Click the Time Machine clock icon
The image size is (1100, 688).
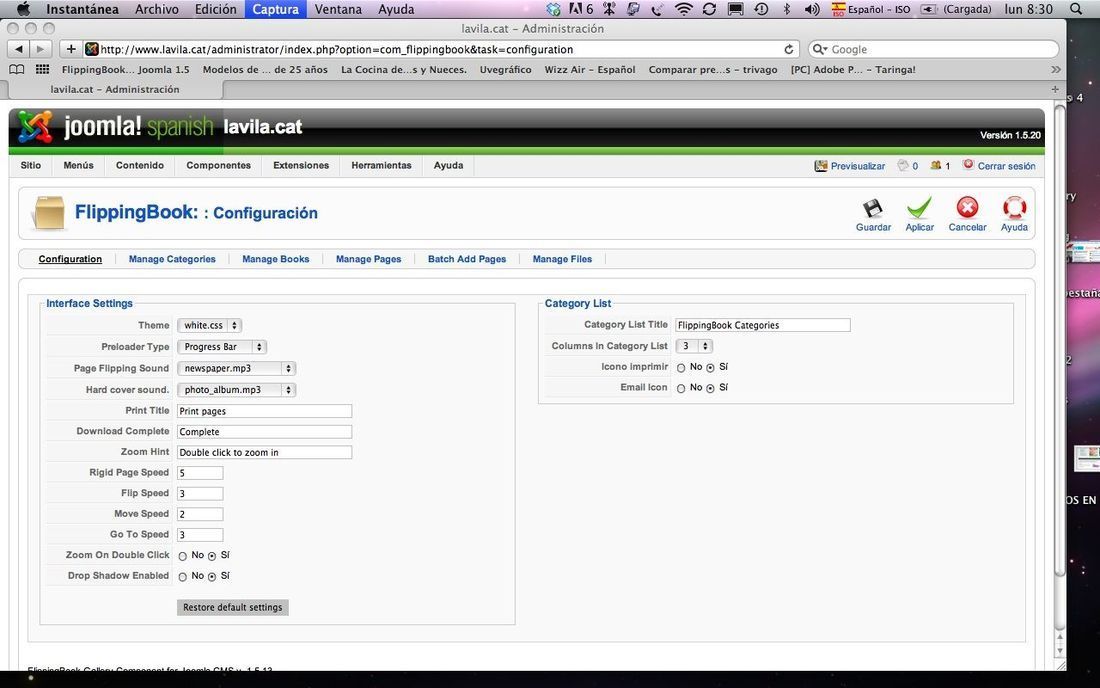[x=760, y=9]
